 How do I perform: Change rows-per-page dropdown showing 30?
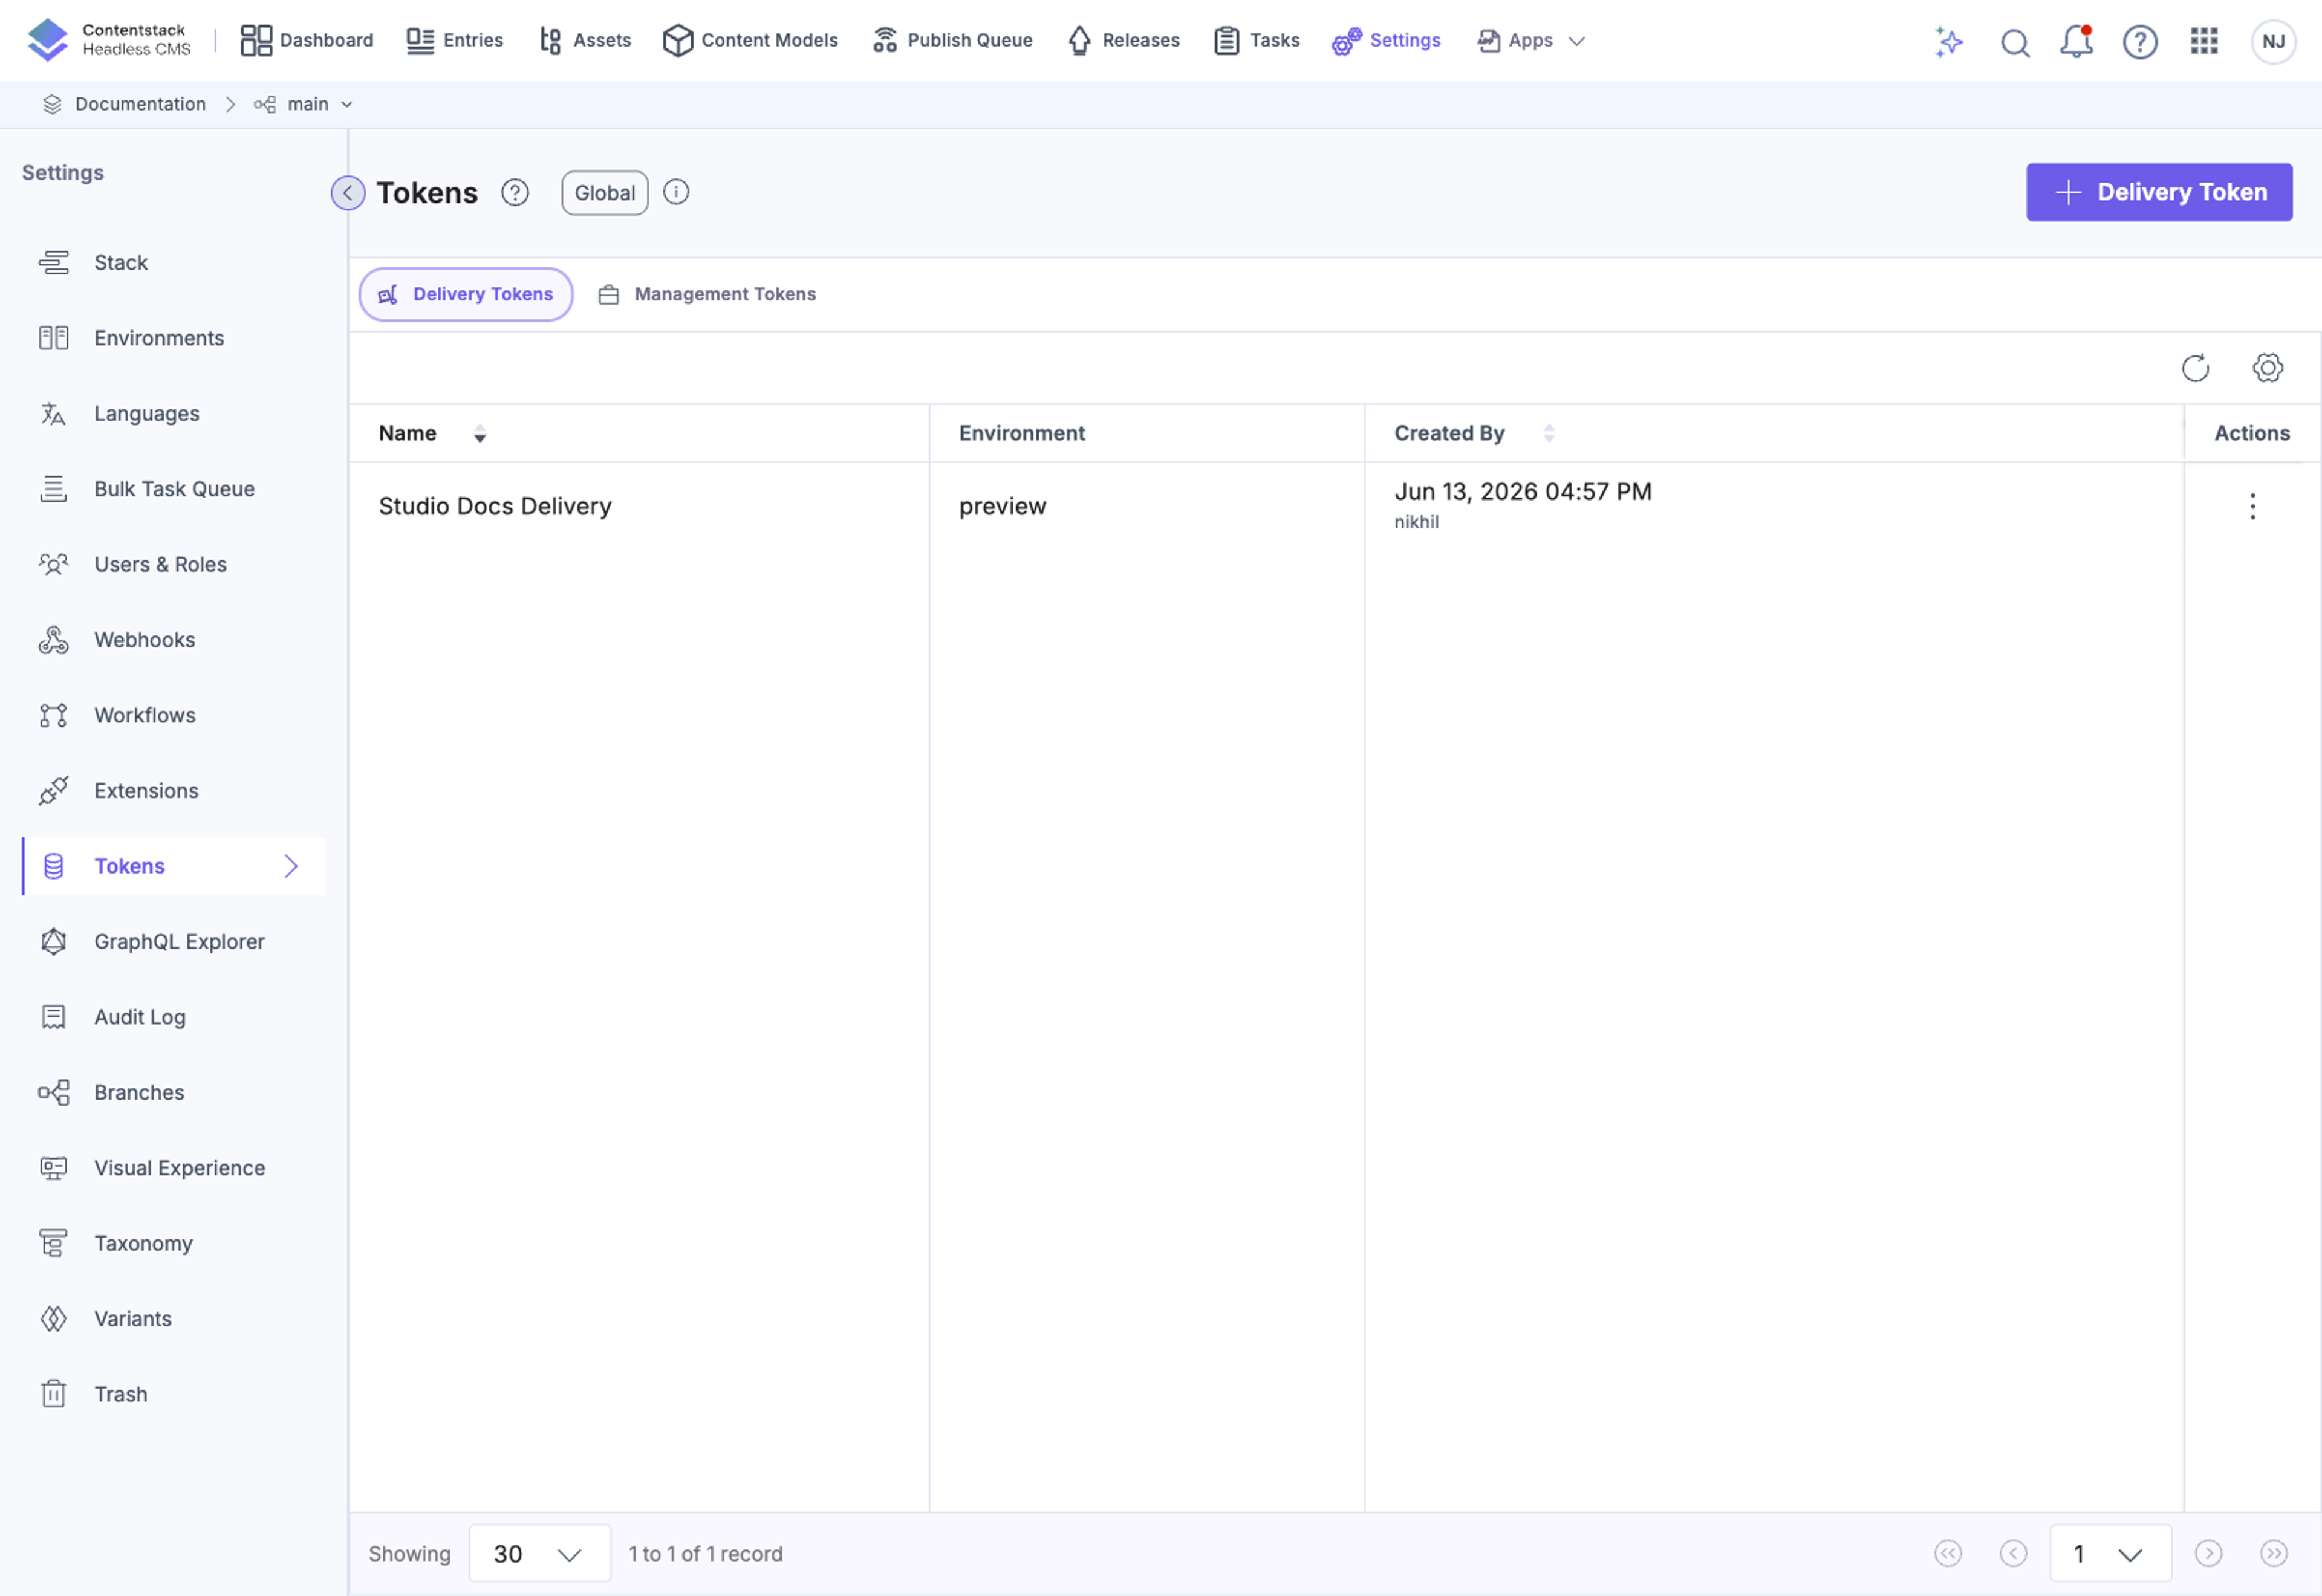click(539, 1554)
